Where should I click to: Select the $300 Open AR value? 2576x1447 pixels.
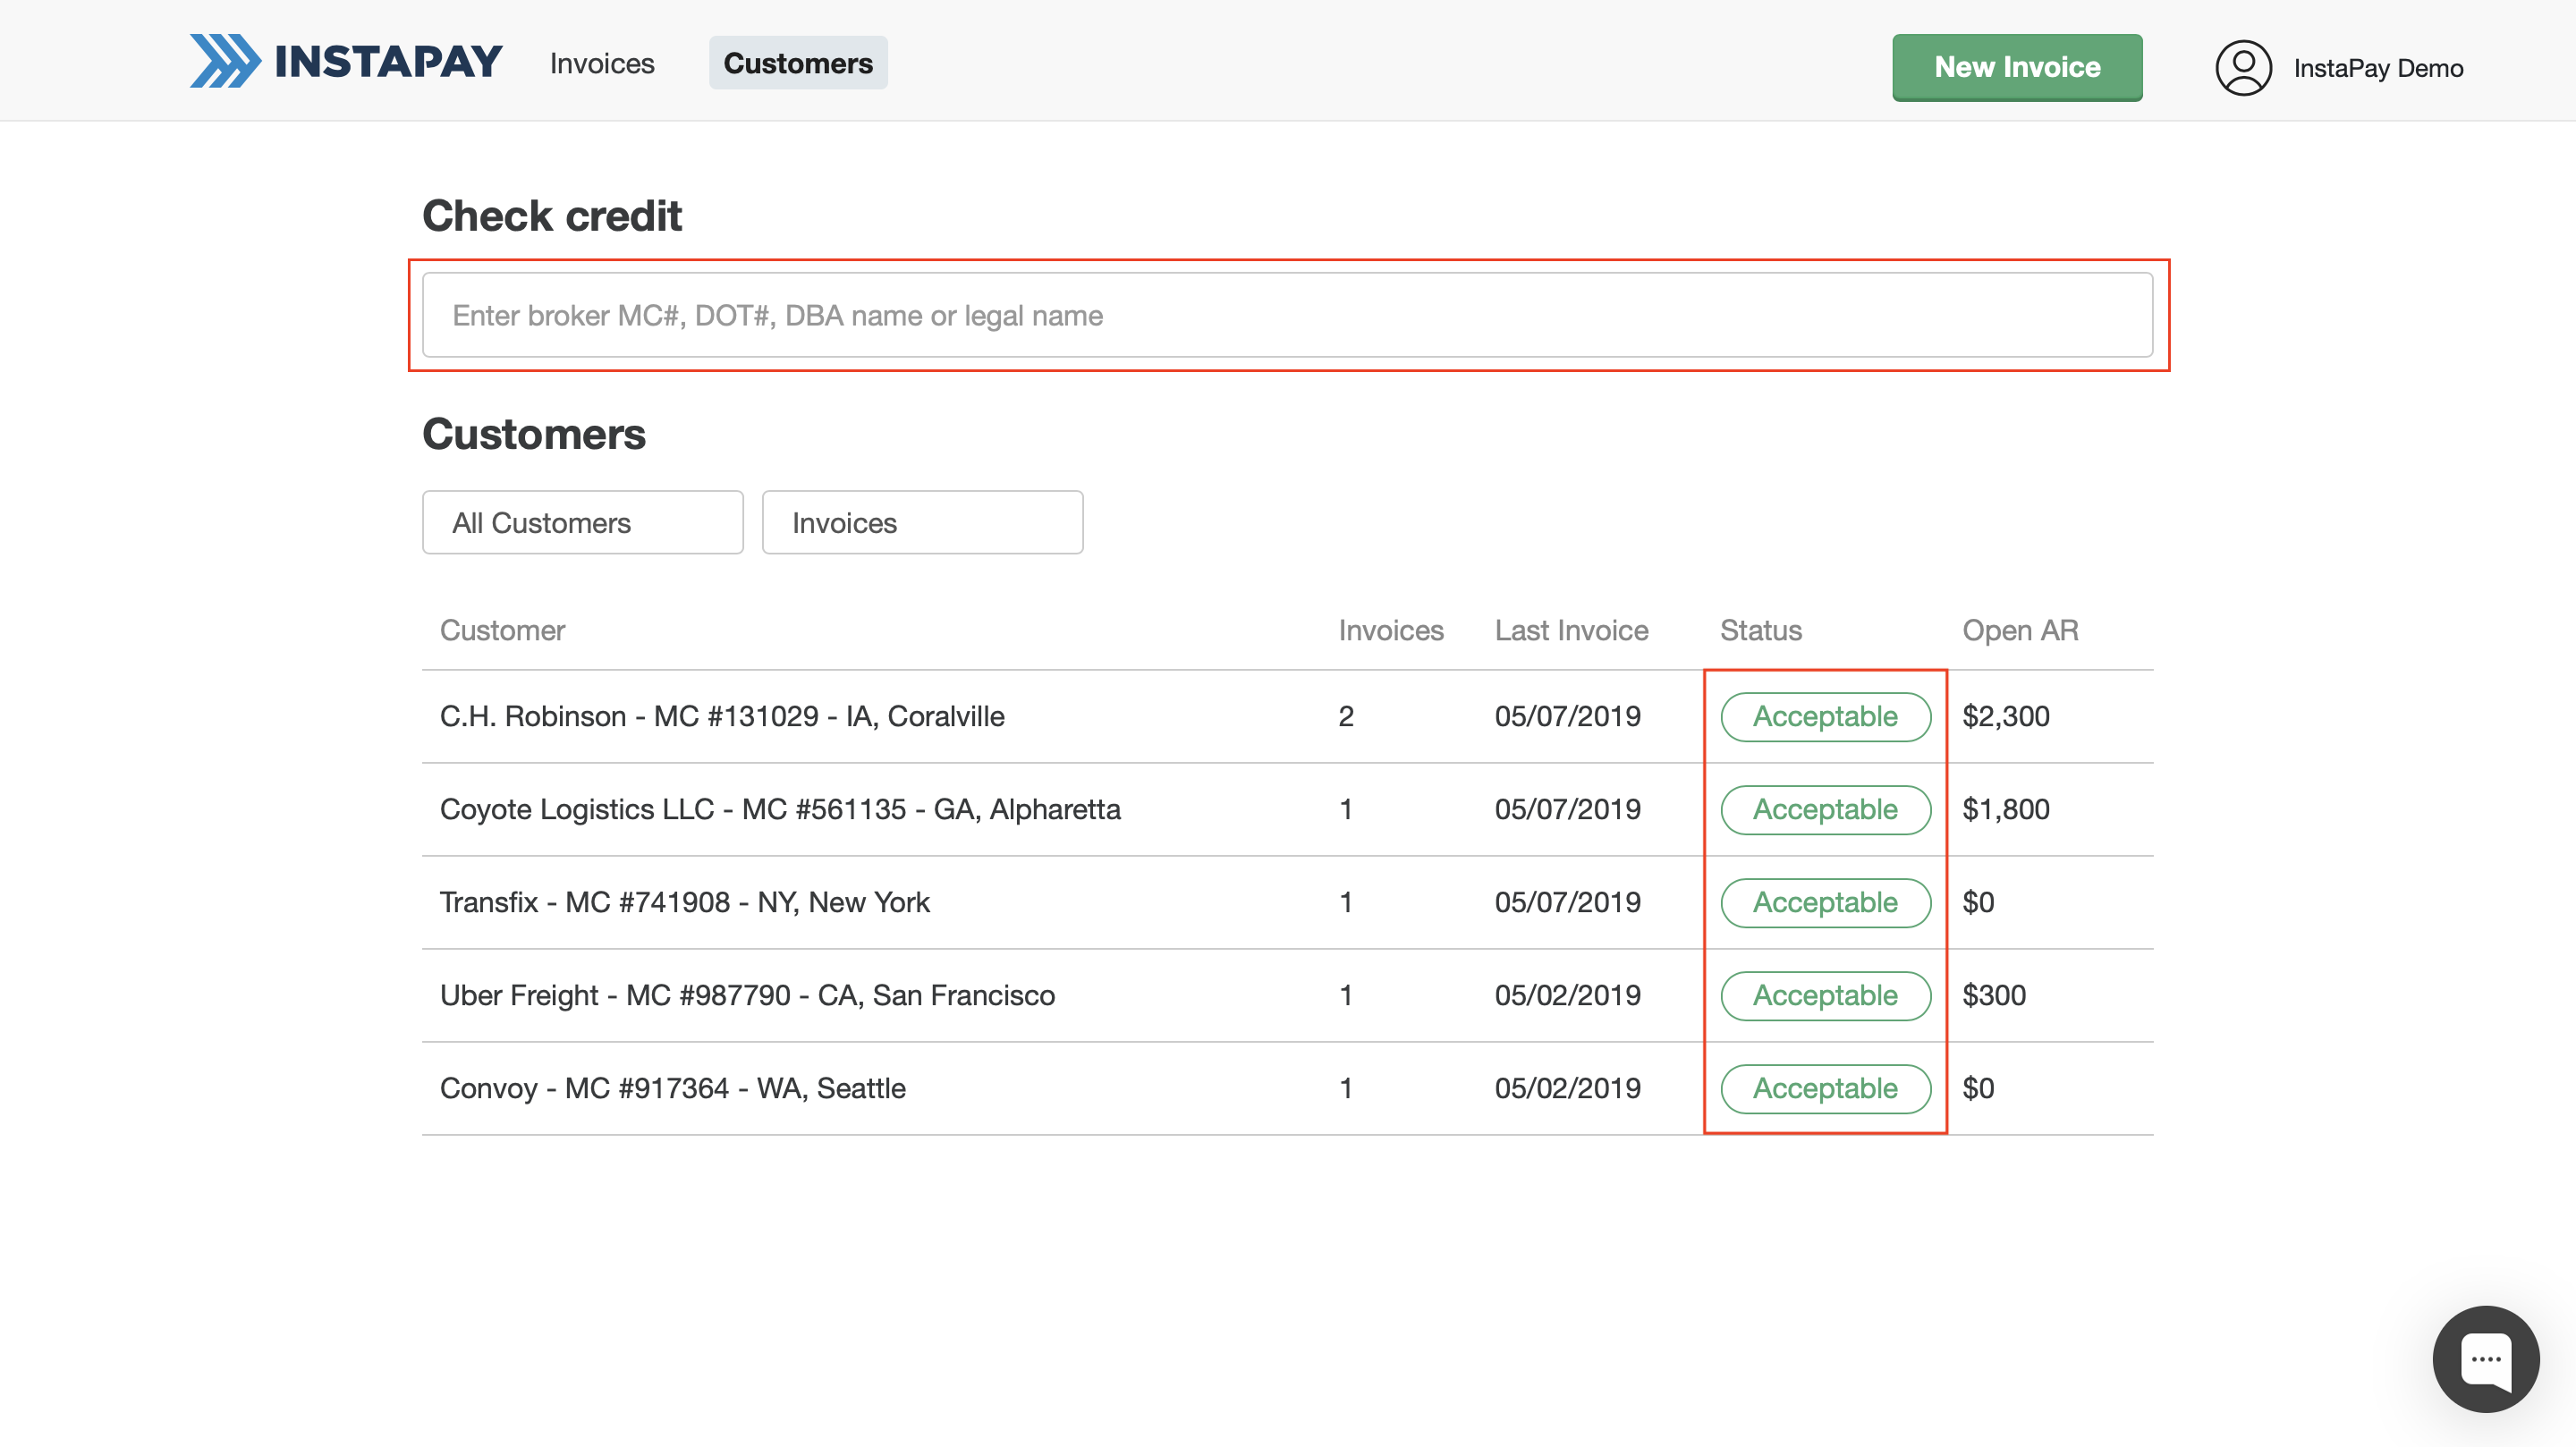[x=1994, y=995]
